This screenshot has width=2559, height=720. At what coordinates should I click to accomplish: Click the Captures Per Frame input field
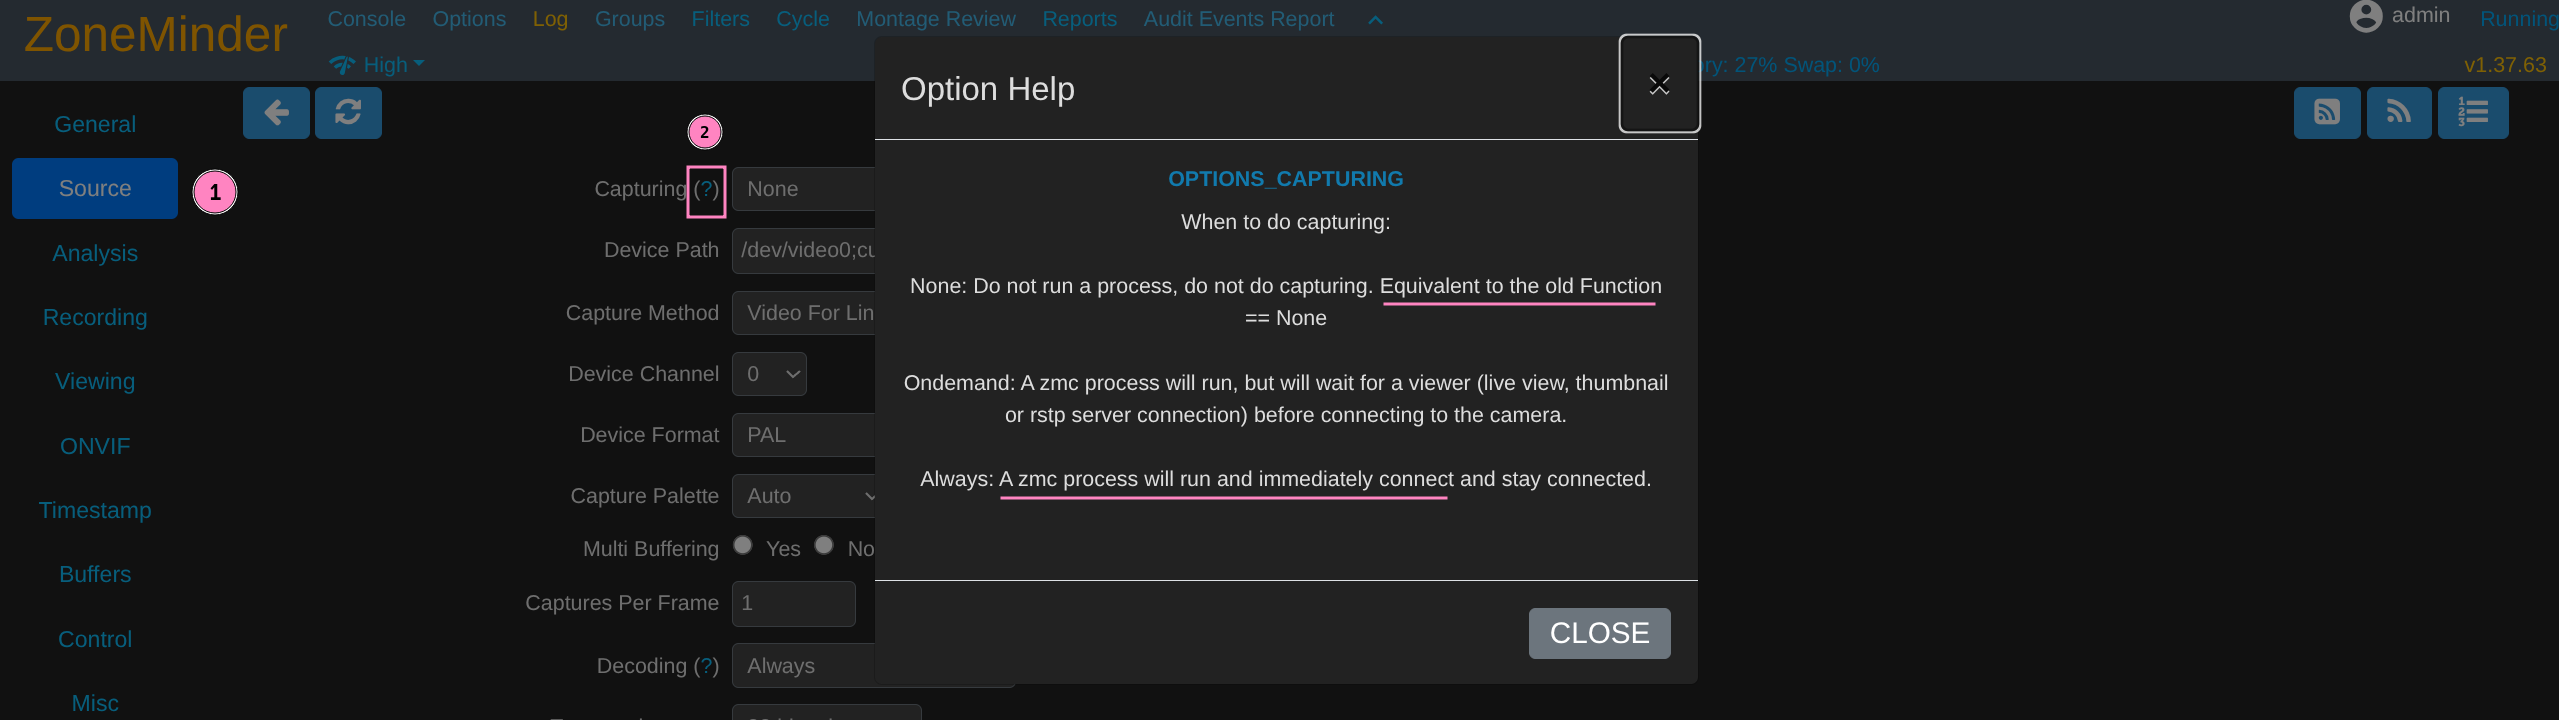793,604
